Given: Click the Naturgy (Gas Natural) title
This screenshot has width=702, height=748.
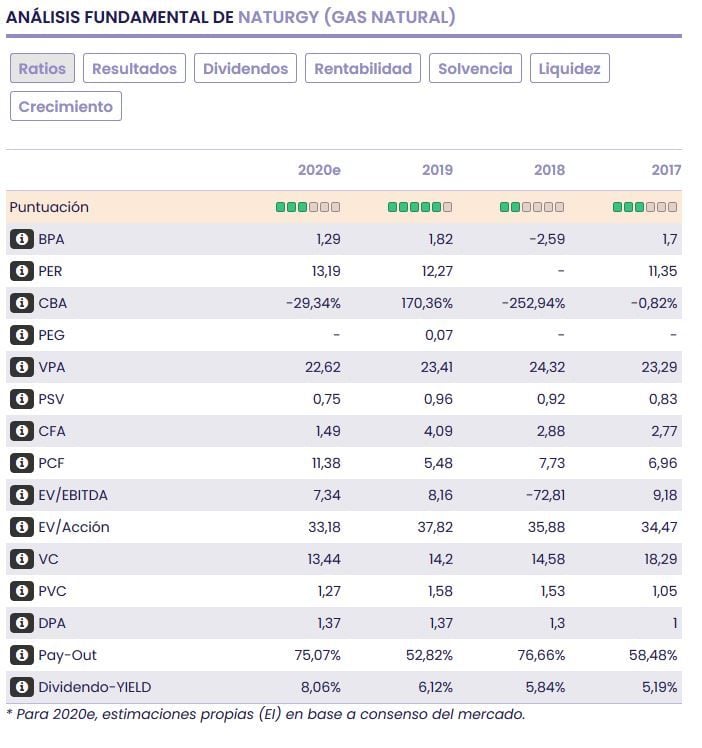Looking at the screenshot, I should click(x=347, y=17).
